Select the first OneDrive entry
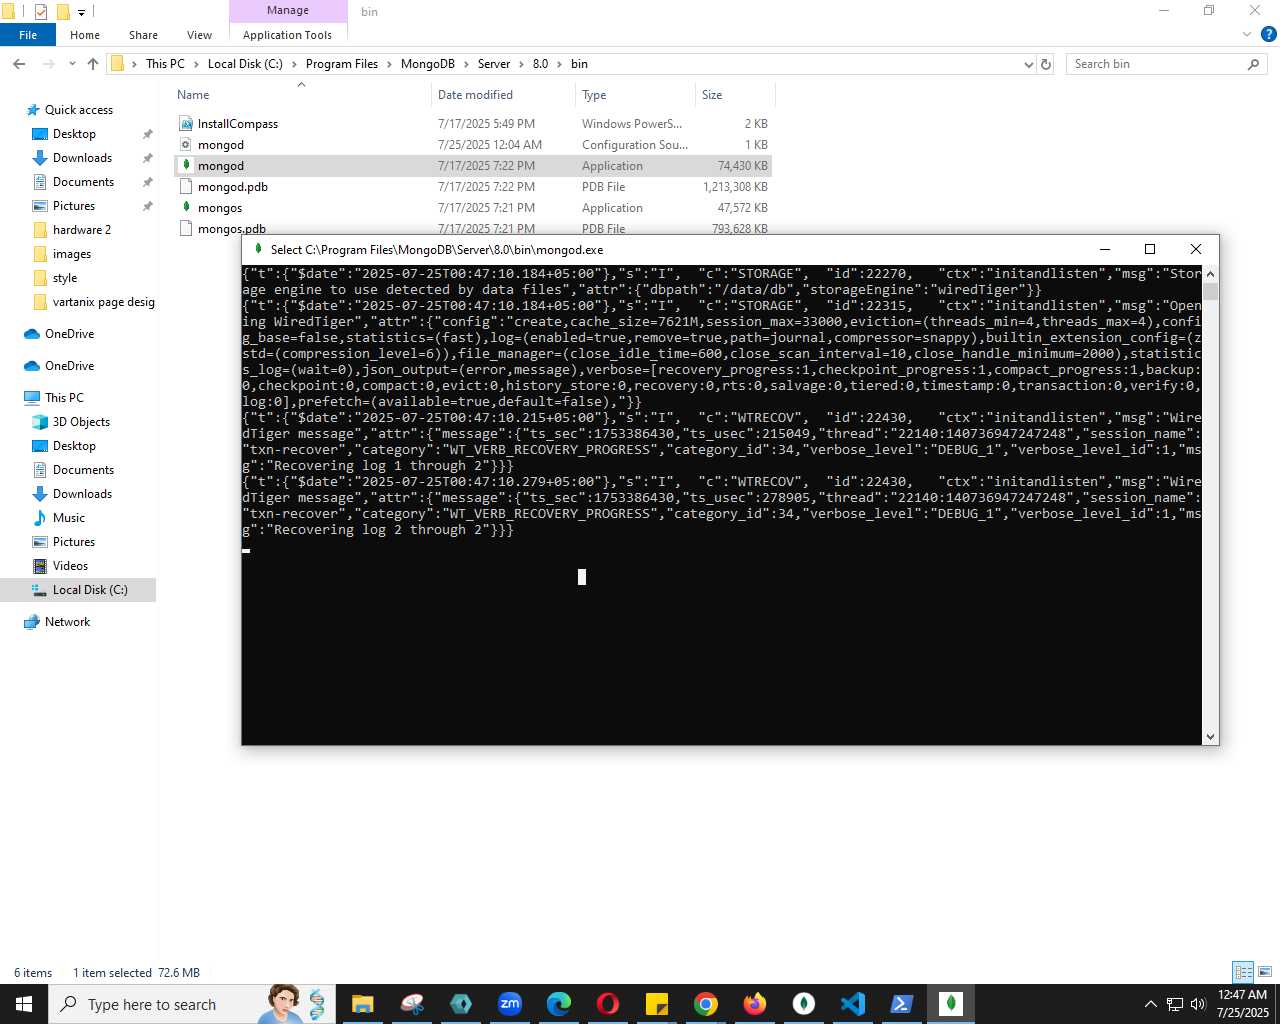This screenshot has height=1024, width=1280. (x=69, y=334)
